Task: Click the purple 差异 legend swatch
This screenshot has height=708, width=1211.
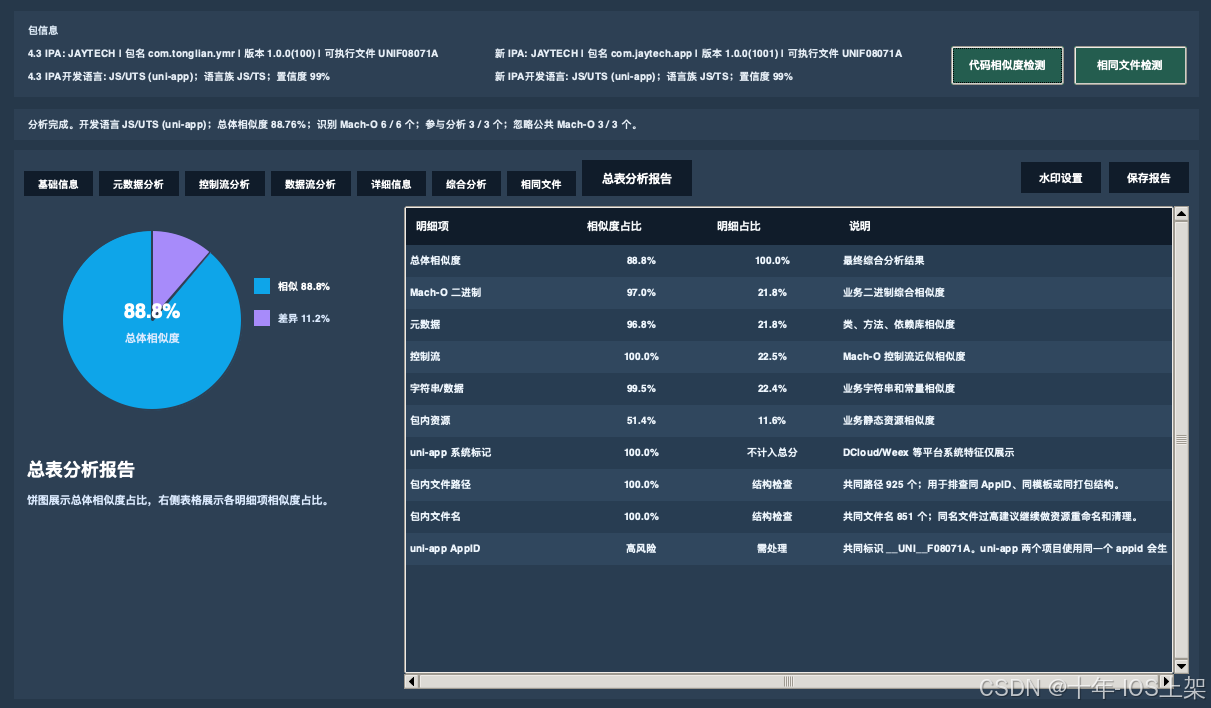Action: pyautogui.click(x=262, y=318)
